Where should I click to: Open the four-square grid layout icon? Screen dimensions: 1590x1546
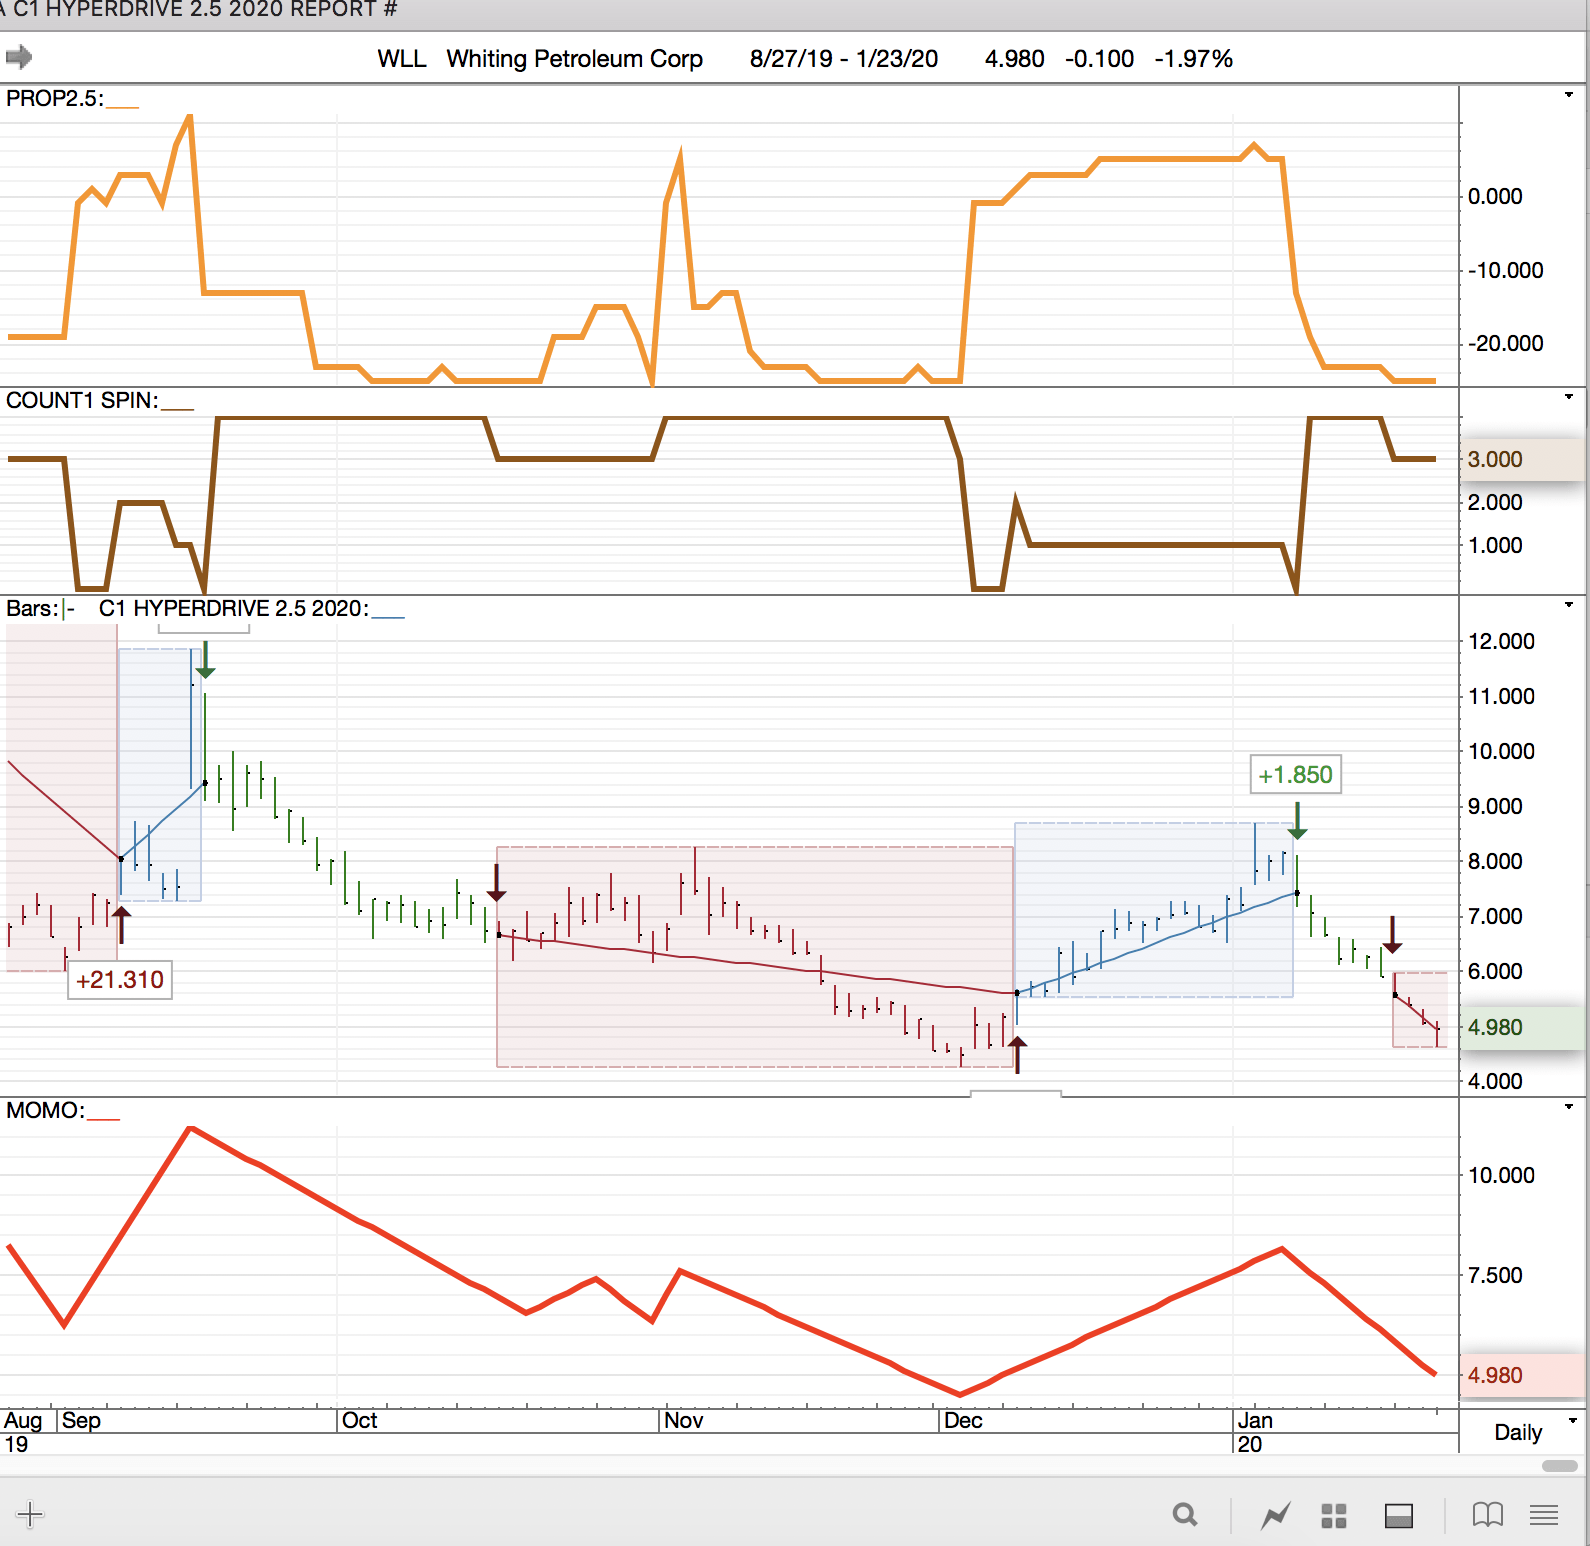click(1334, 1516)
